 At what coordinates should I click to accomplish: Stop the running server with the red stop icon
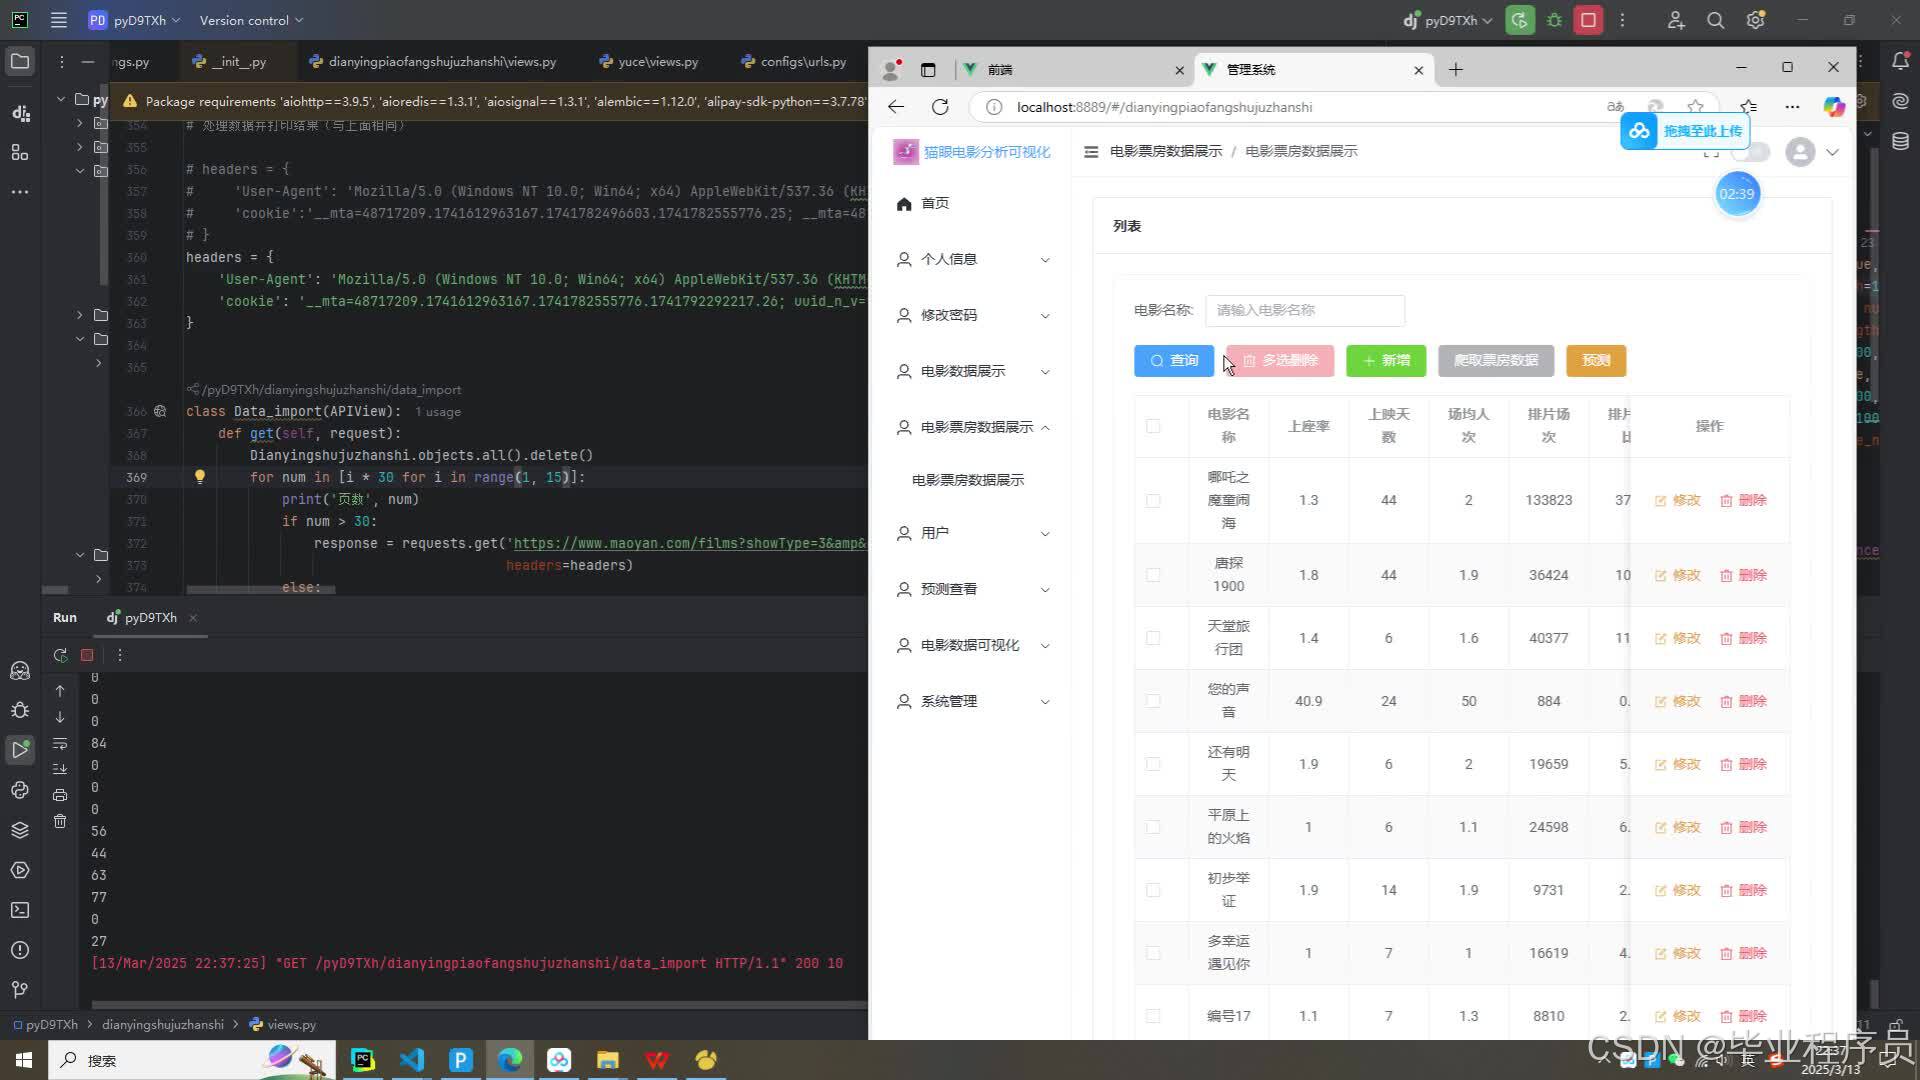click(x=87, y=655)
